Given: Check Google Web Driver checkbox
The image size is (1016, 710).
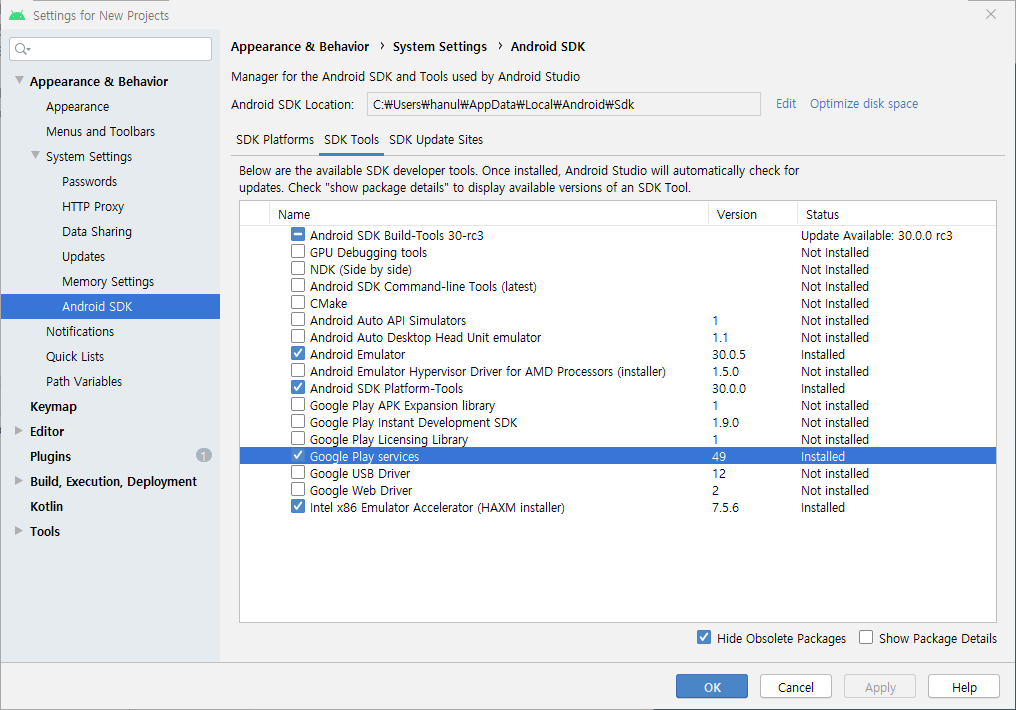Looking at the screenshot, I should pyautogui.click(x=297, y=489).
